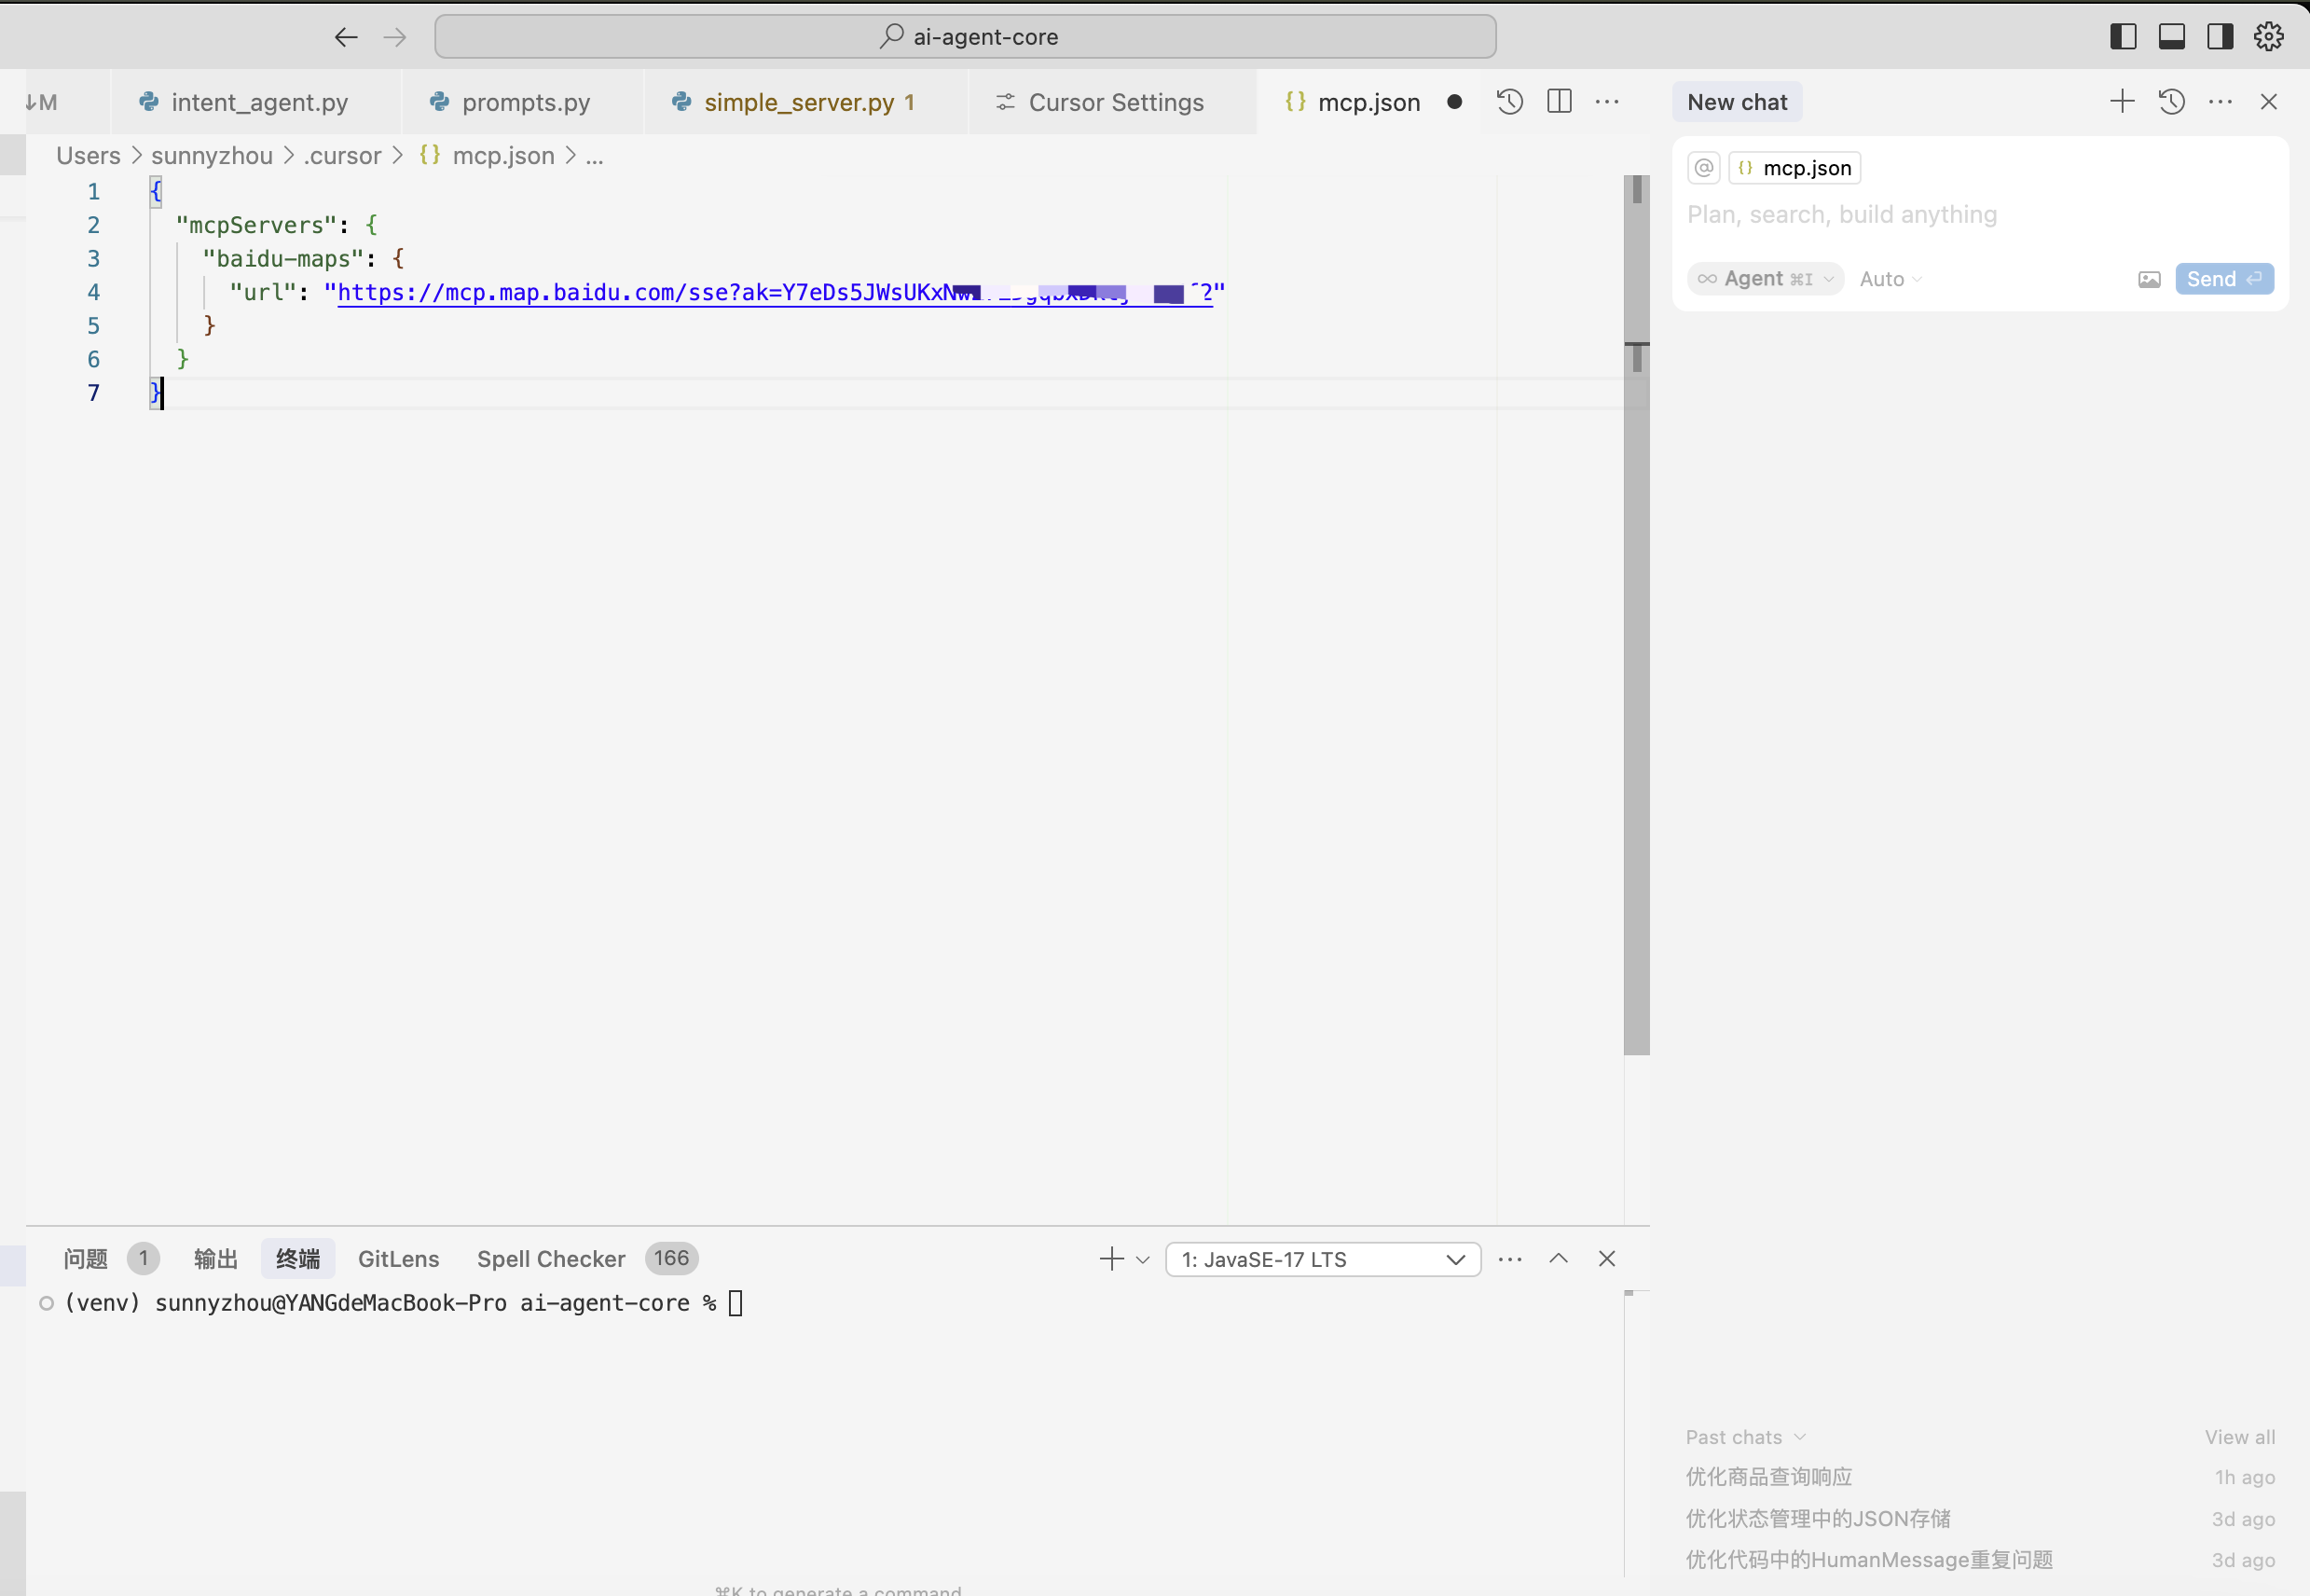Open the editor timeline history icon

coord(1509,101)
